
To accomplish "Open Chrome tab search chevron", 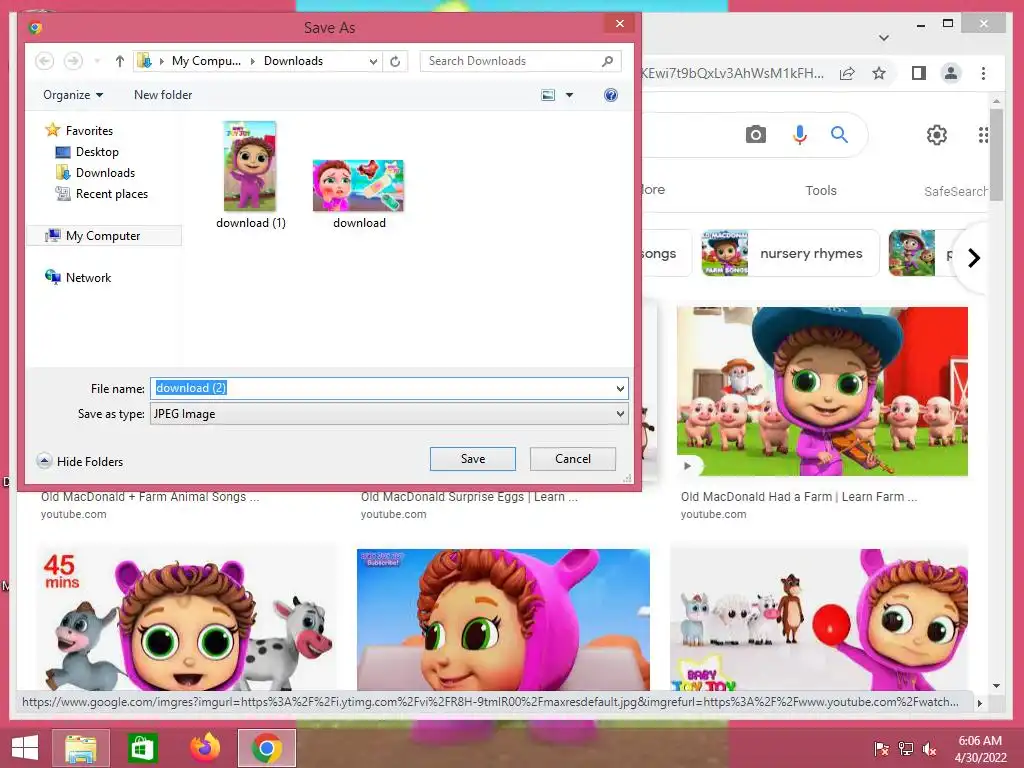I will pos(884,38).
